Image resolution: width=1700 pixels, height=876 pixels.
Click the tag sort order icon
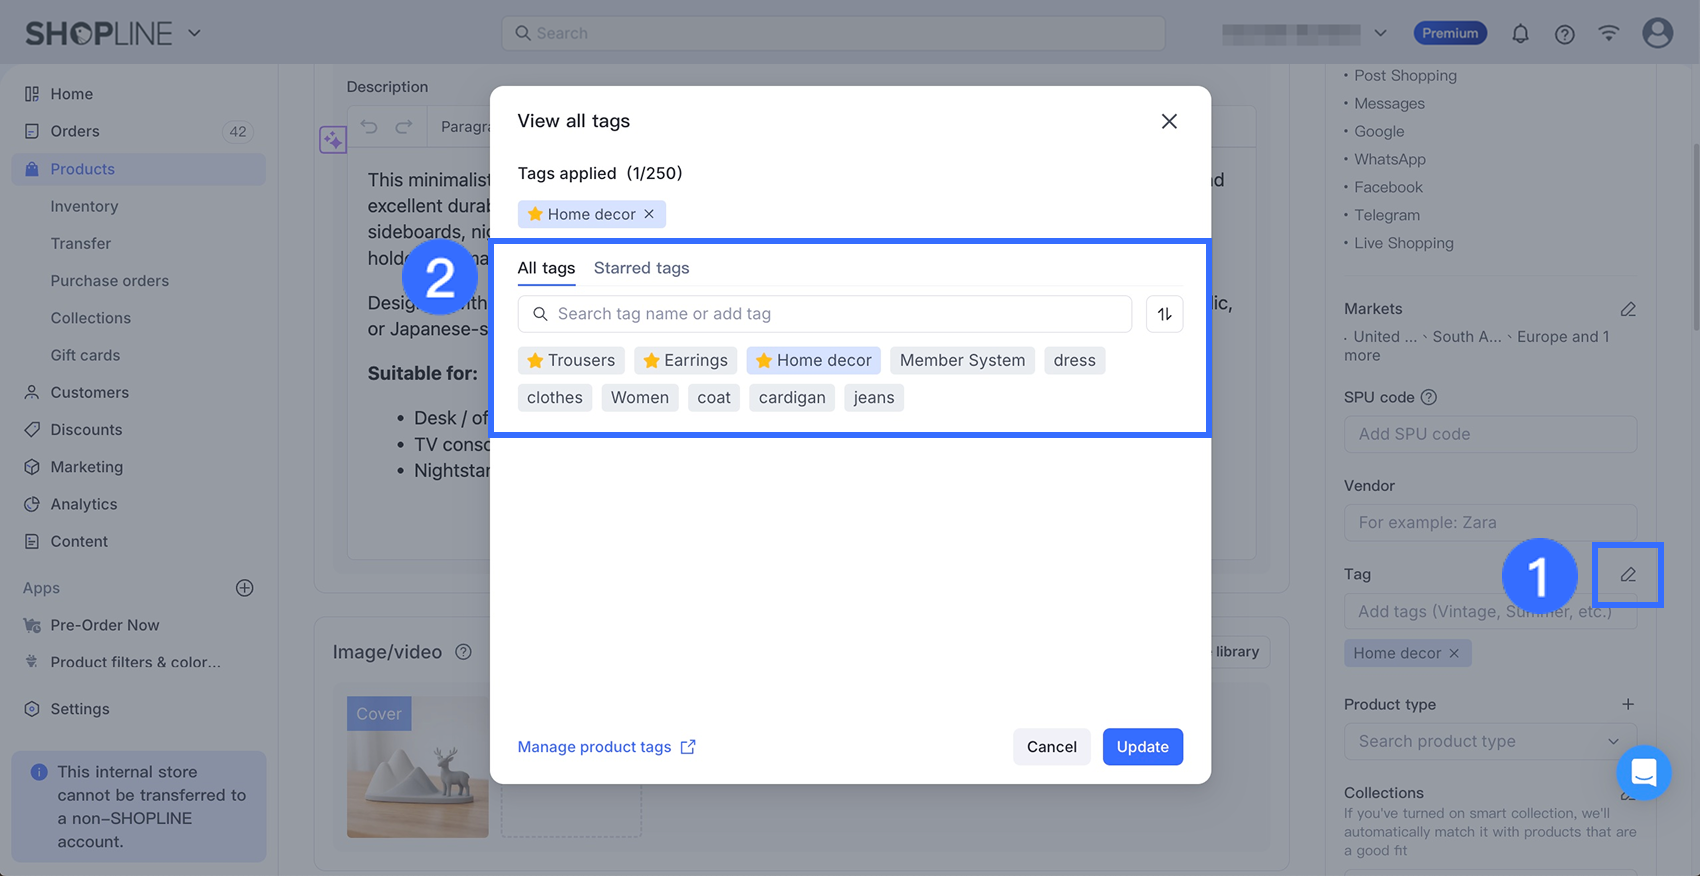1164,314
